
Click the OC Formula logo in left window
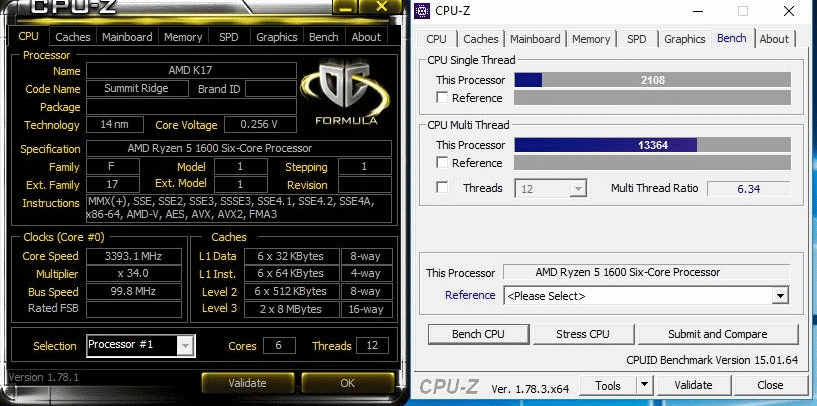click(345, 94)
